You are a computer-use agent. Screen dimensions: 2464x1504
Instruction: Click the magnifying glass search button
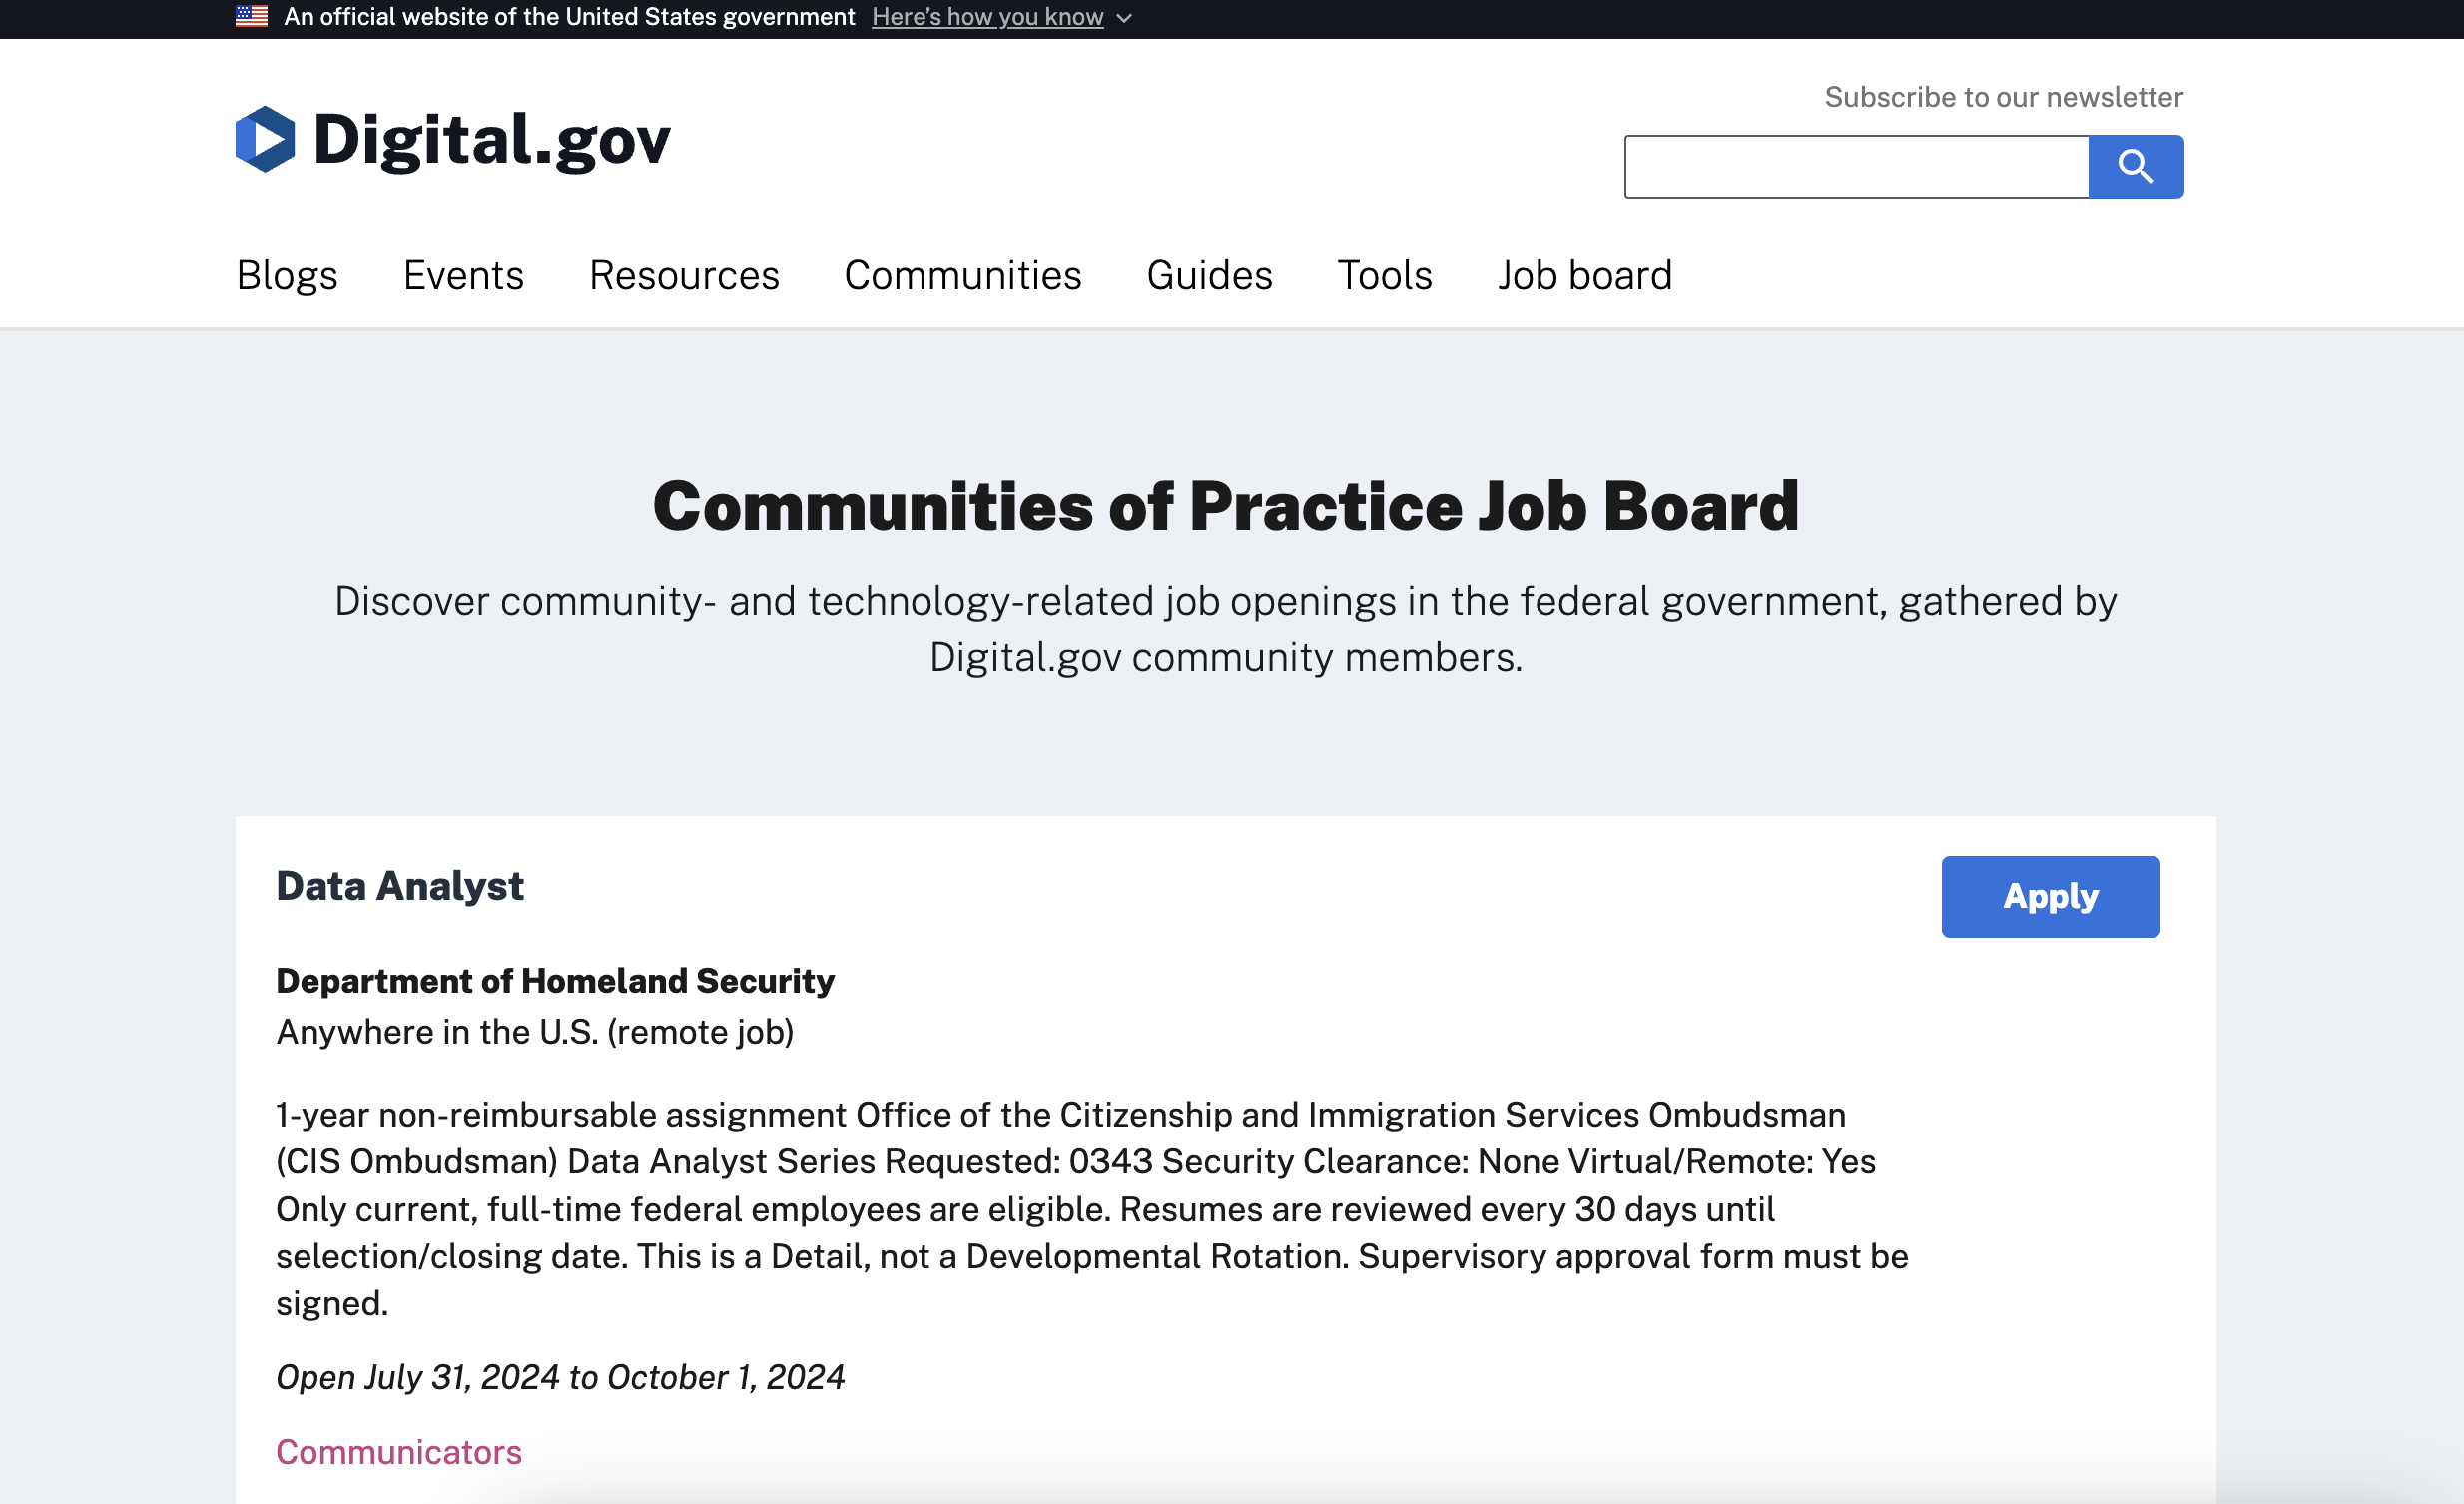(x=2135, y=166)
